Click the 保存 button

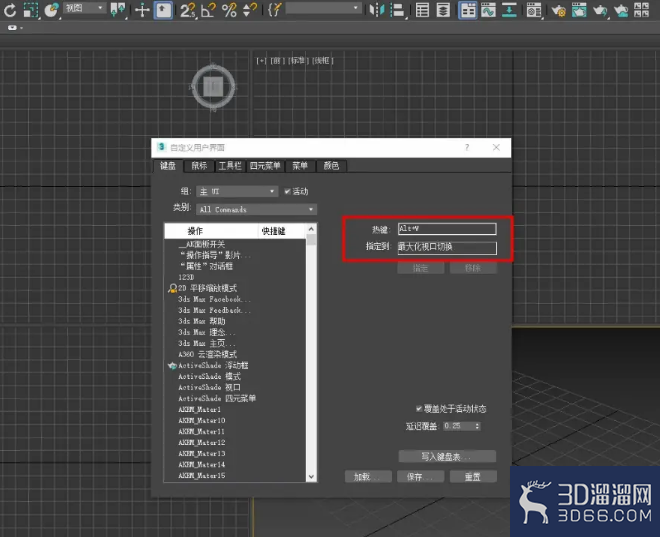(x=420, y=476)
